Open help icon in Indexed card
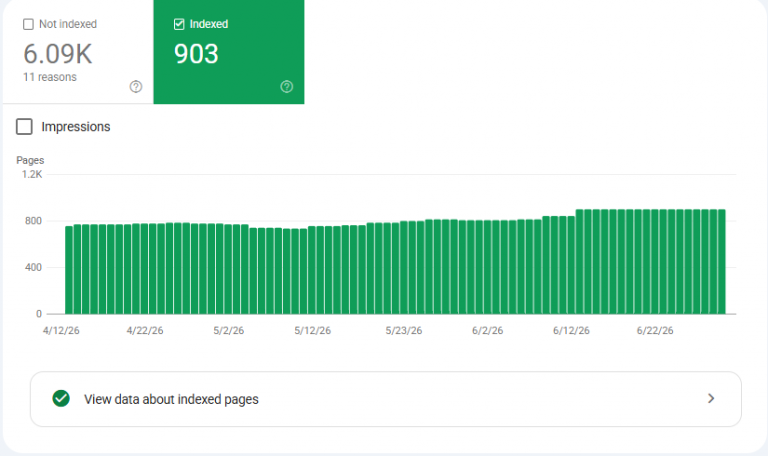 287,87
